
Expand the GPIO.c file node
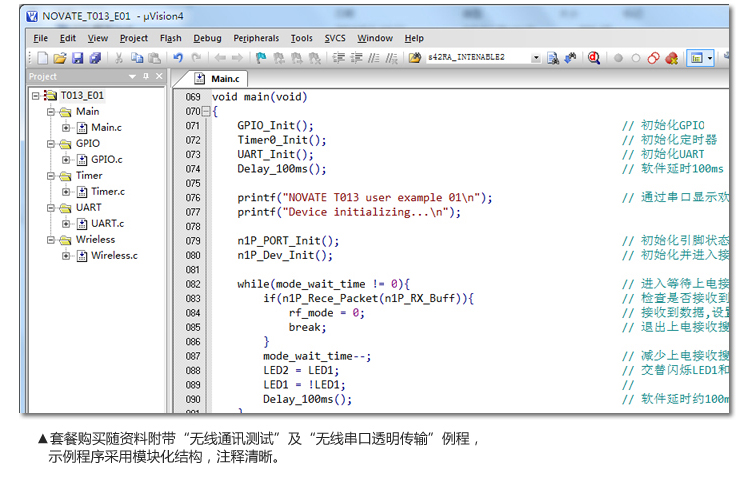pyautogui.click(x=66, y=160)
